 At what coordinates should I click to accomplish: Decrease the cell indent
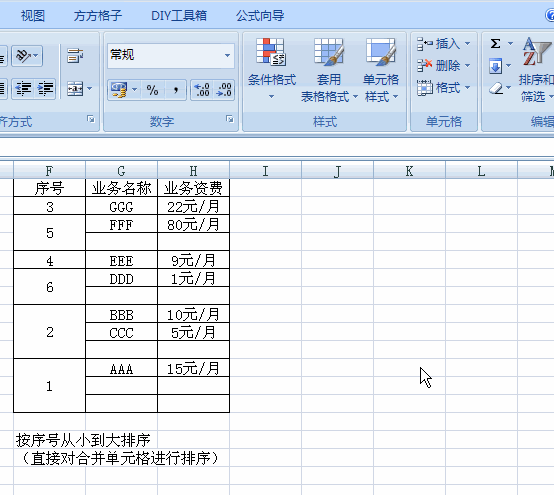point(23,88)
